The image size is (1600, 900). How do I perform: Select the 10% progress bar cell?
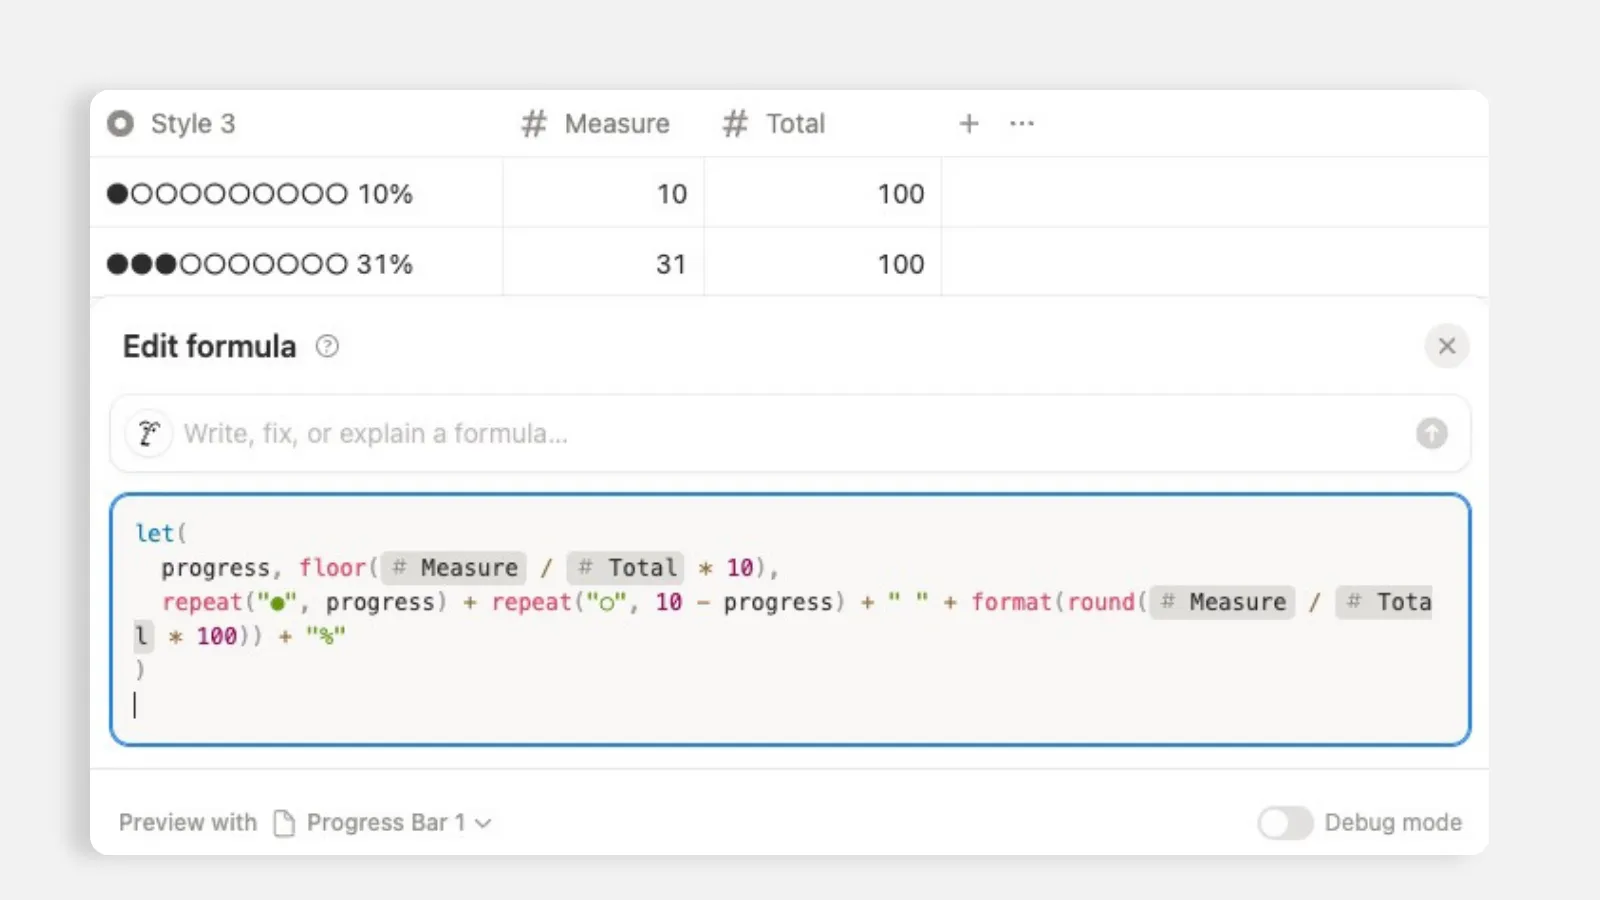(x=296, y=193)
